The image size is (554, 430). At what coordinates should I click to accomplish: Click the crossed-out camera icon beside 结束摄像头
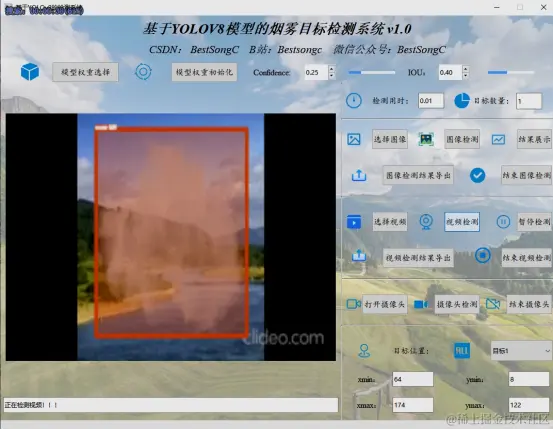point(493,304)
